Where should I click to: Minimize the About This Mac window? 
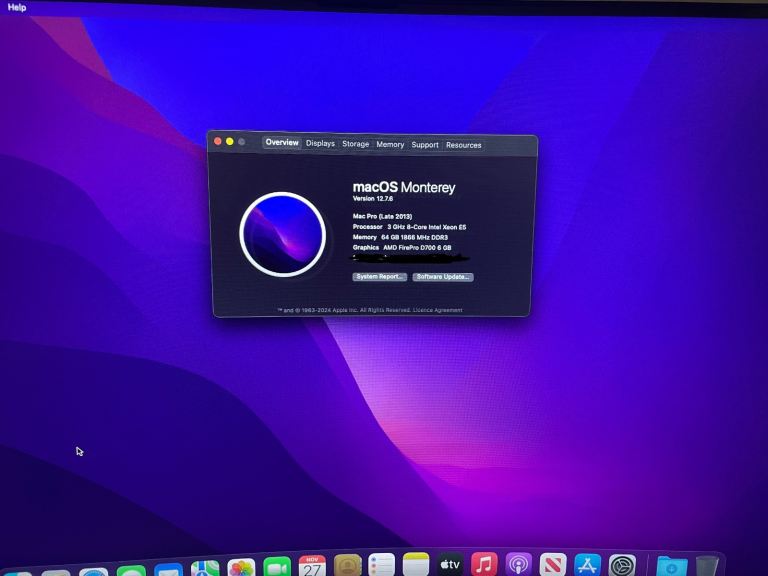pyautogui.click(x=229, y=142)
